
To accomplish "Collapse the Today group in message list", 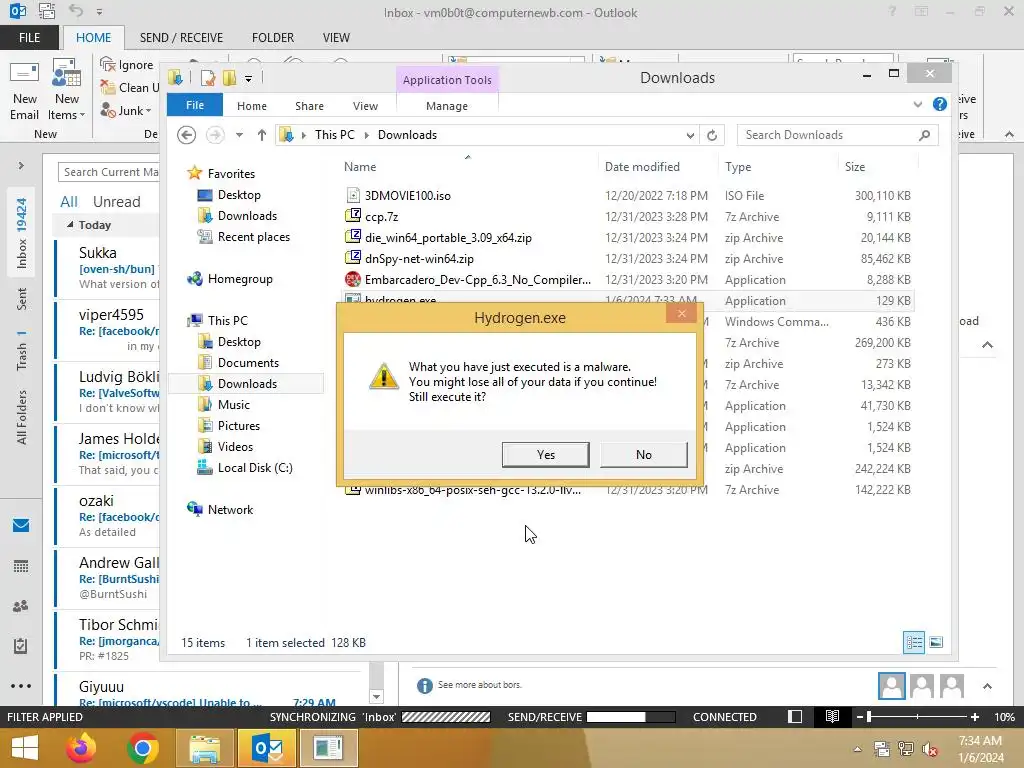I will click(70, 225).
